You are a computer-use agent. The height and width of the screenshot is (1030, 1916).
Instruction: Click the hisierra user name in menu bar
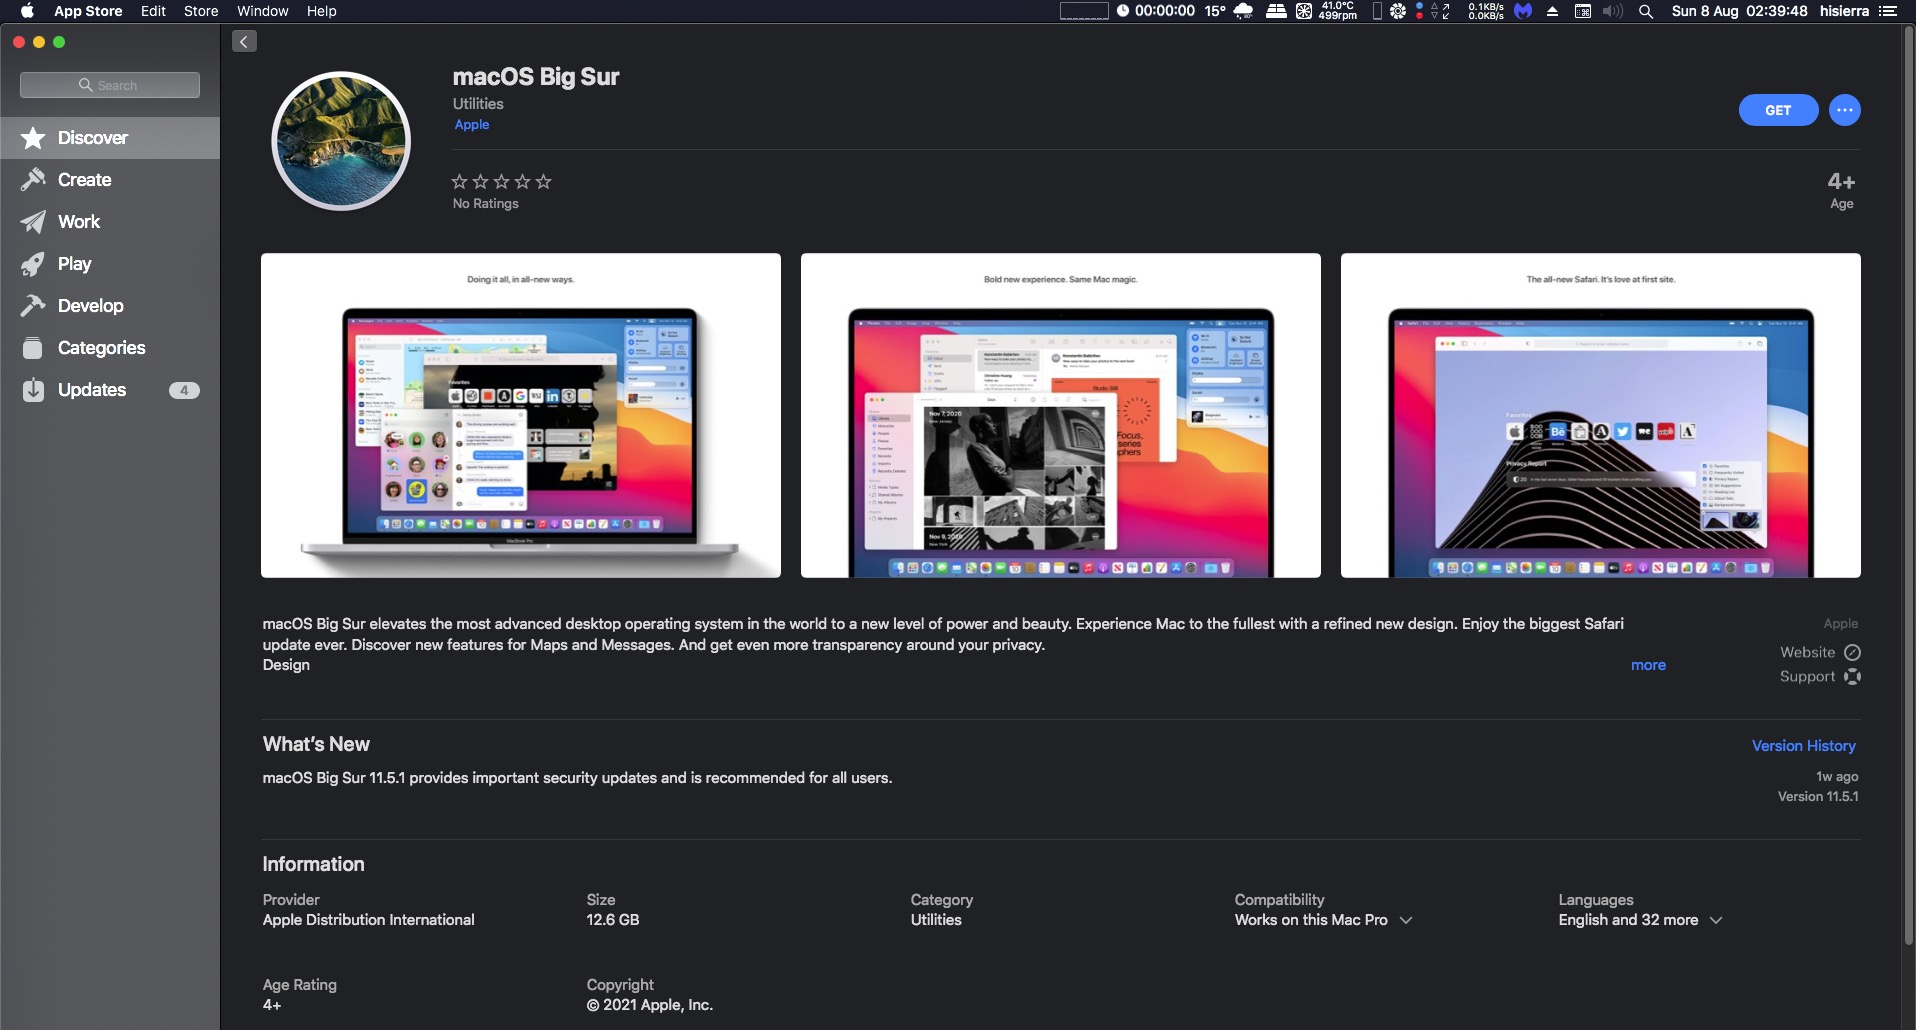tap(1844, 11)
